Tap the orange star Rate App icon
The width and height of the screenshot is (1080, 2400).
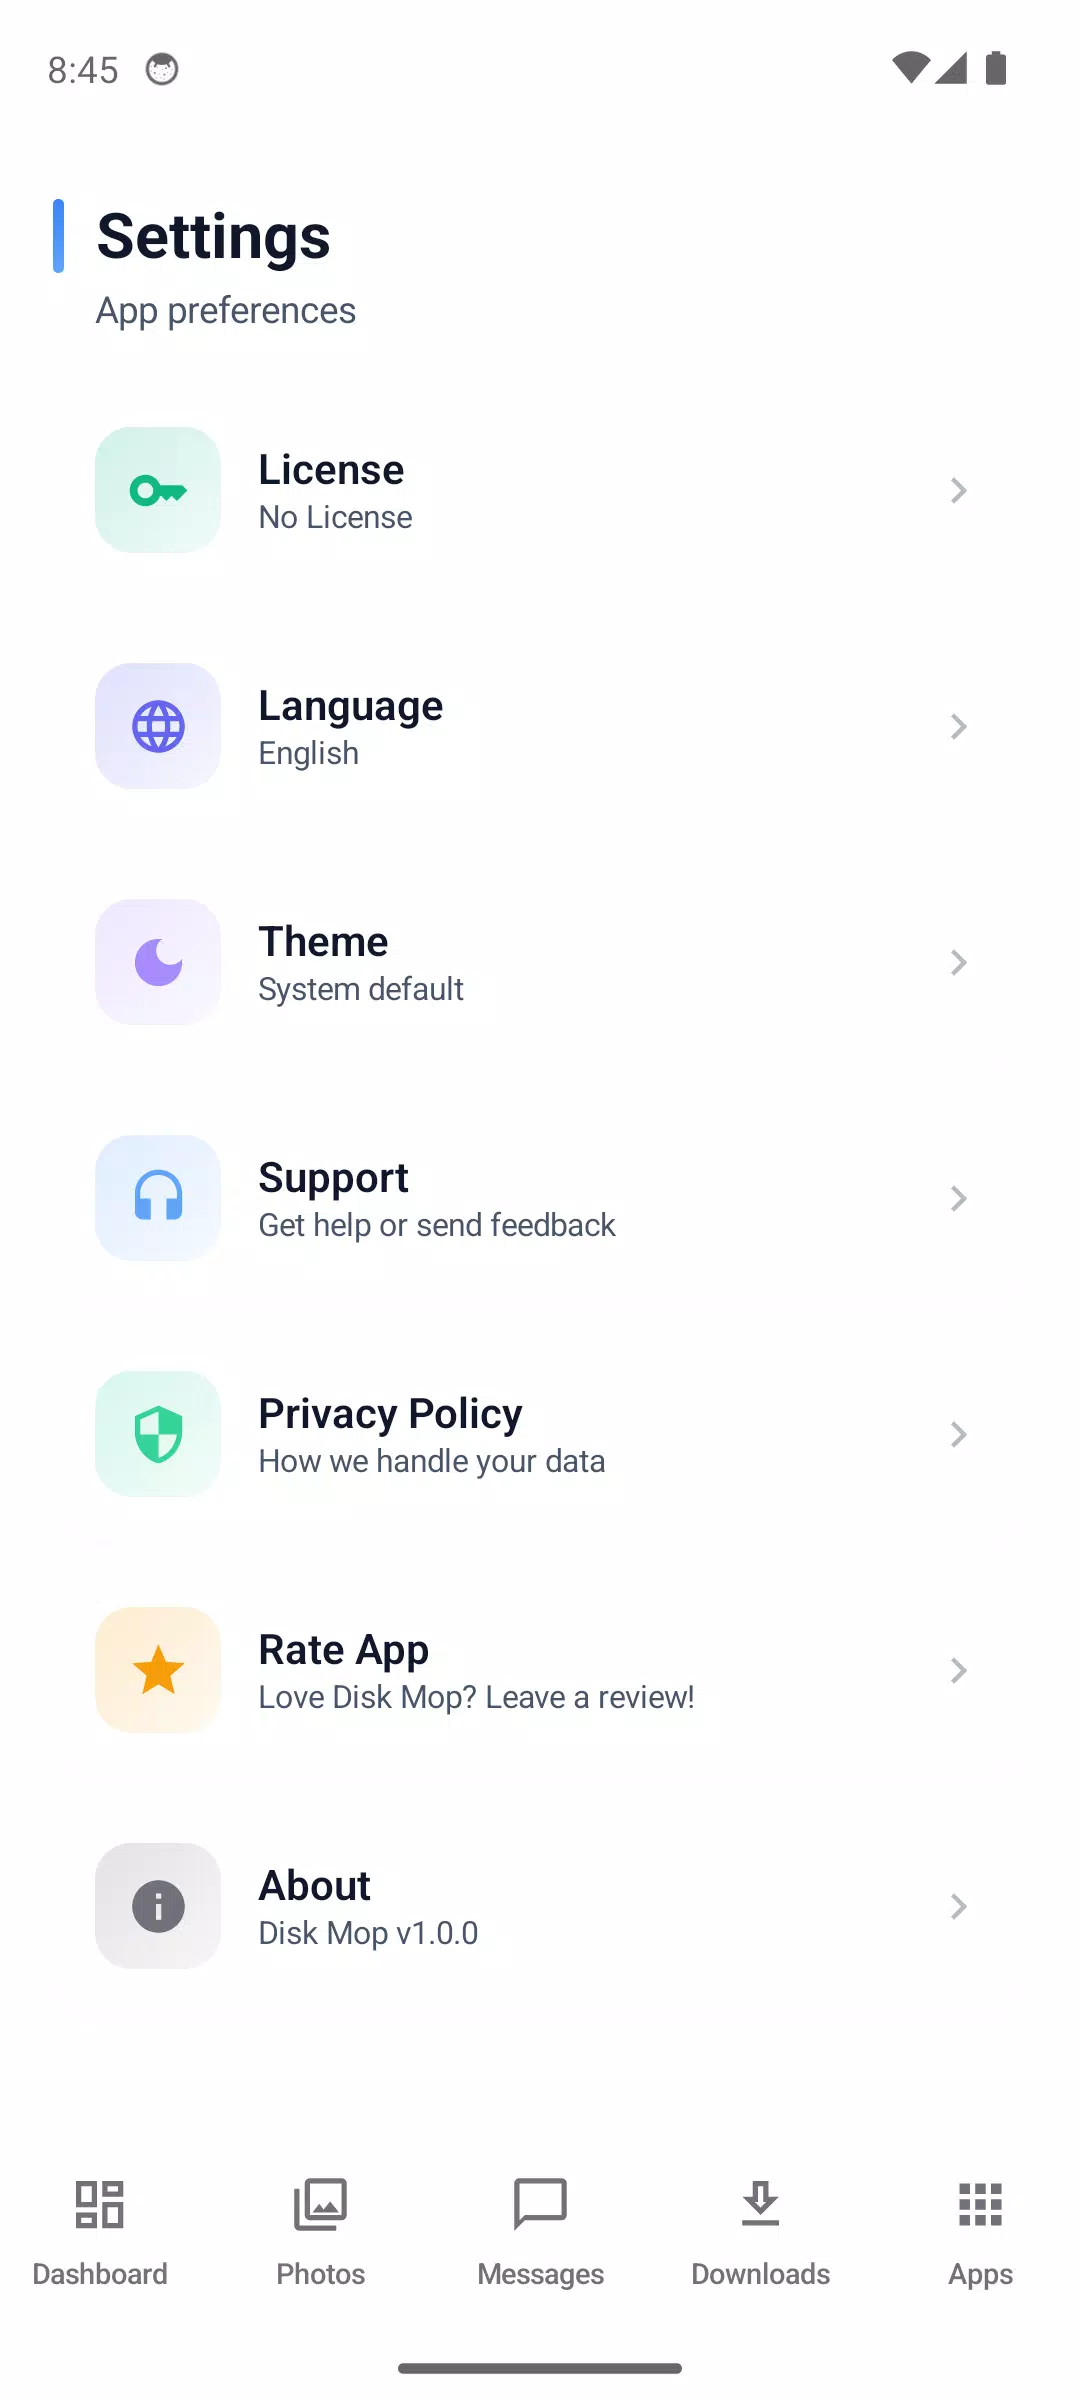[158, 1670]
